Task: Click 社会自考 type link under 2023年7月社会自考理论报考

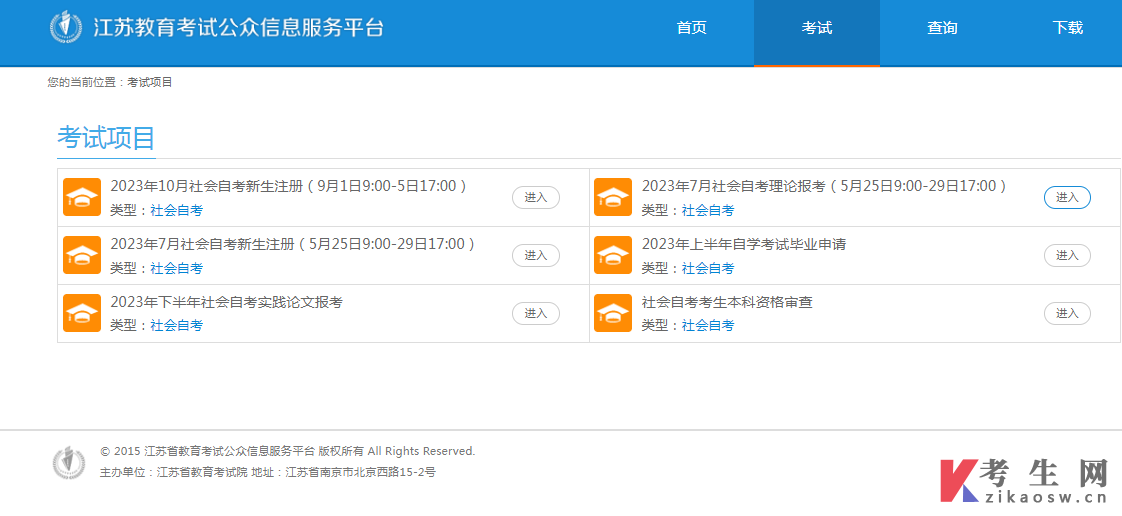Action: (x=708, y=210)
